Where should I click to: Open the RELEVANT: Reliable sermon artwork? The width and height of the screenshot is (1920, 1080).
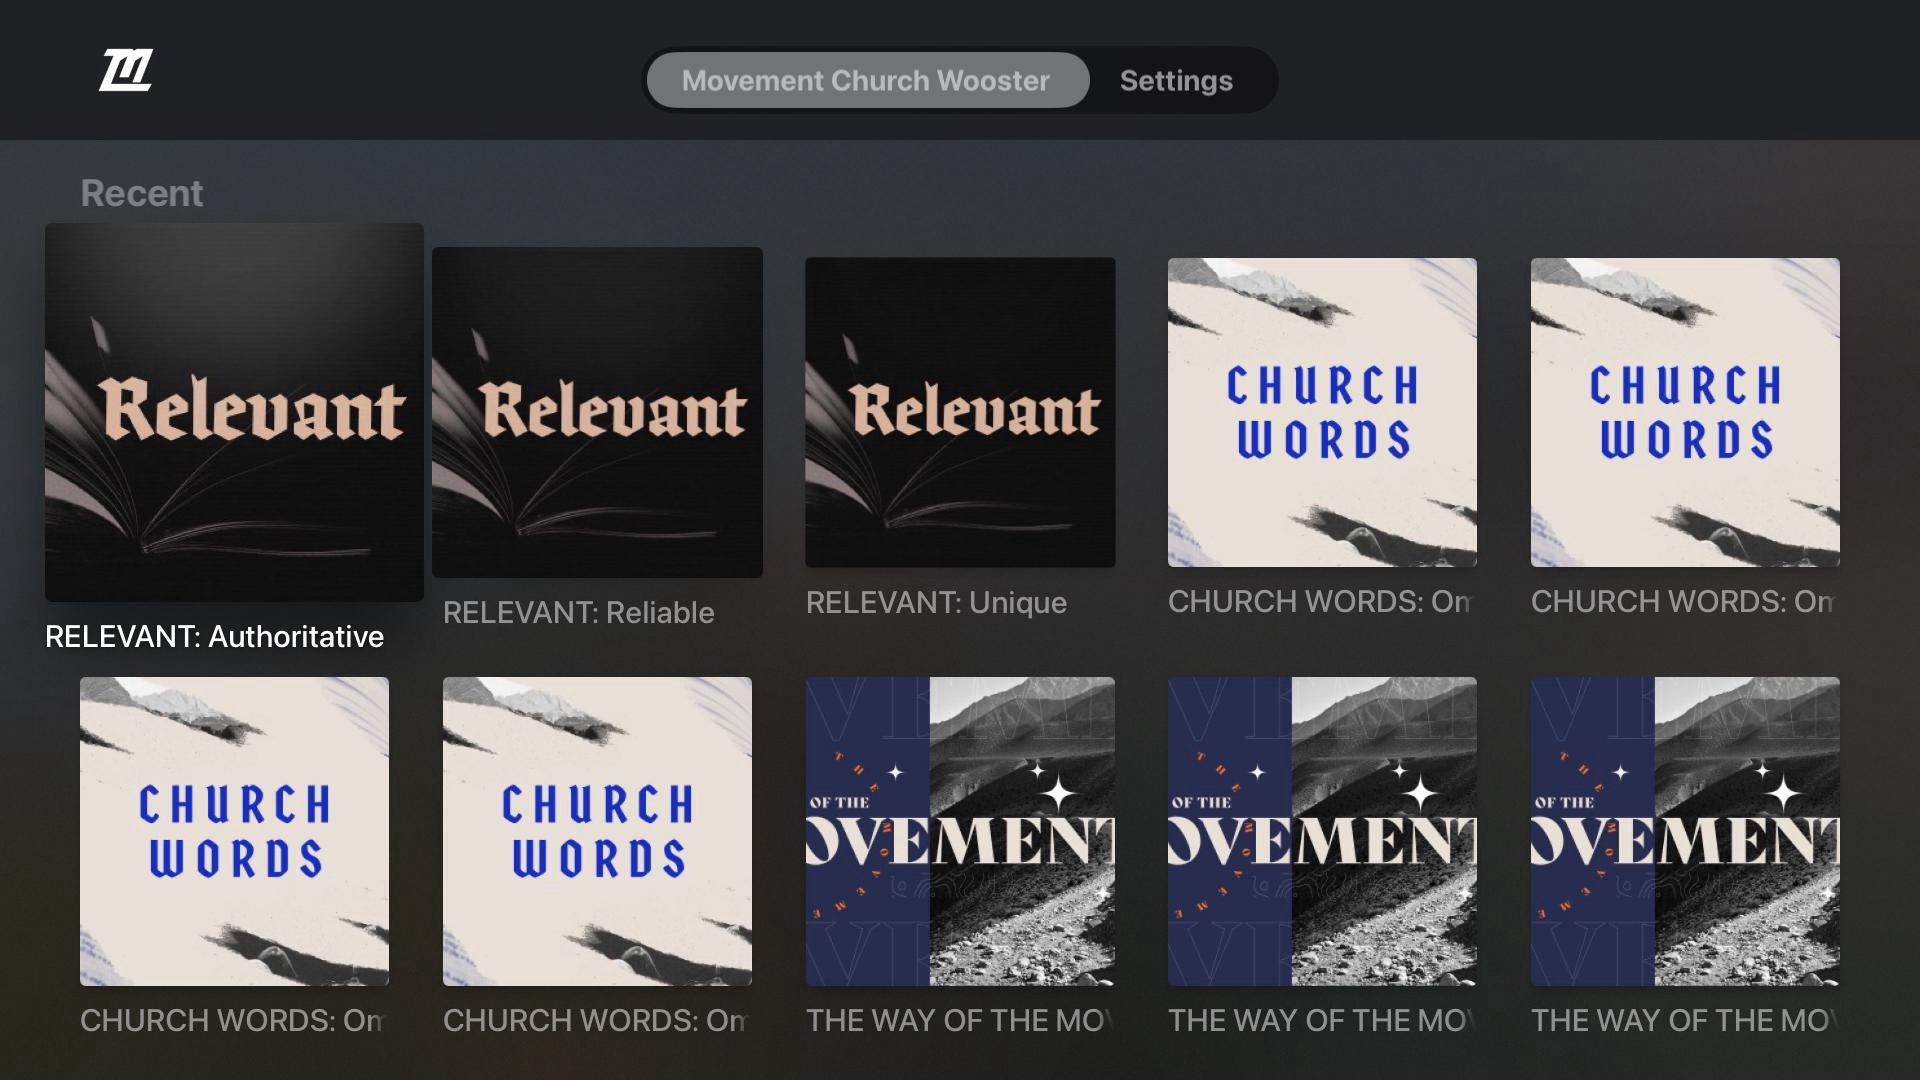pos(597,412)
